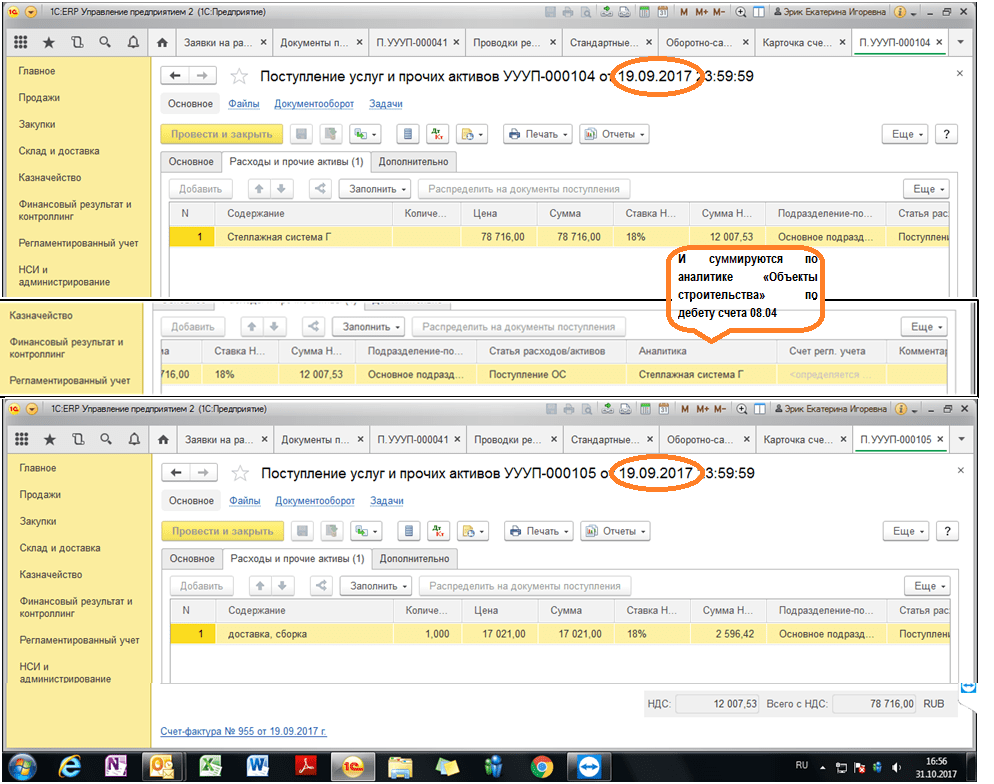Expand create-based-on dropdown in document УУУП-000104
The image size is (994, 784).
[365, 134]
